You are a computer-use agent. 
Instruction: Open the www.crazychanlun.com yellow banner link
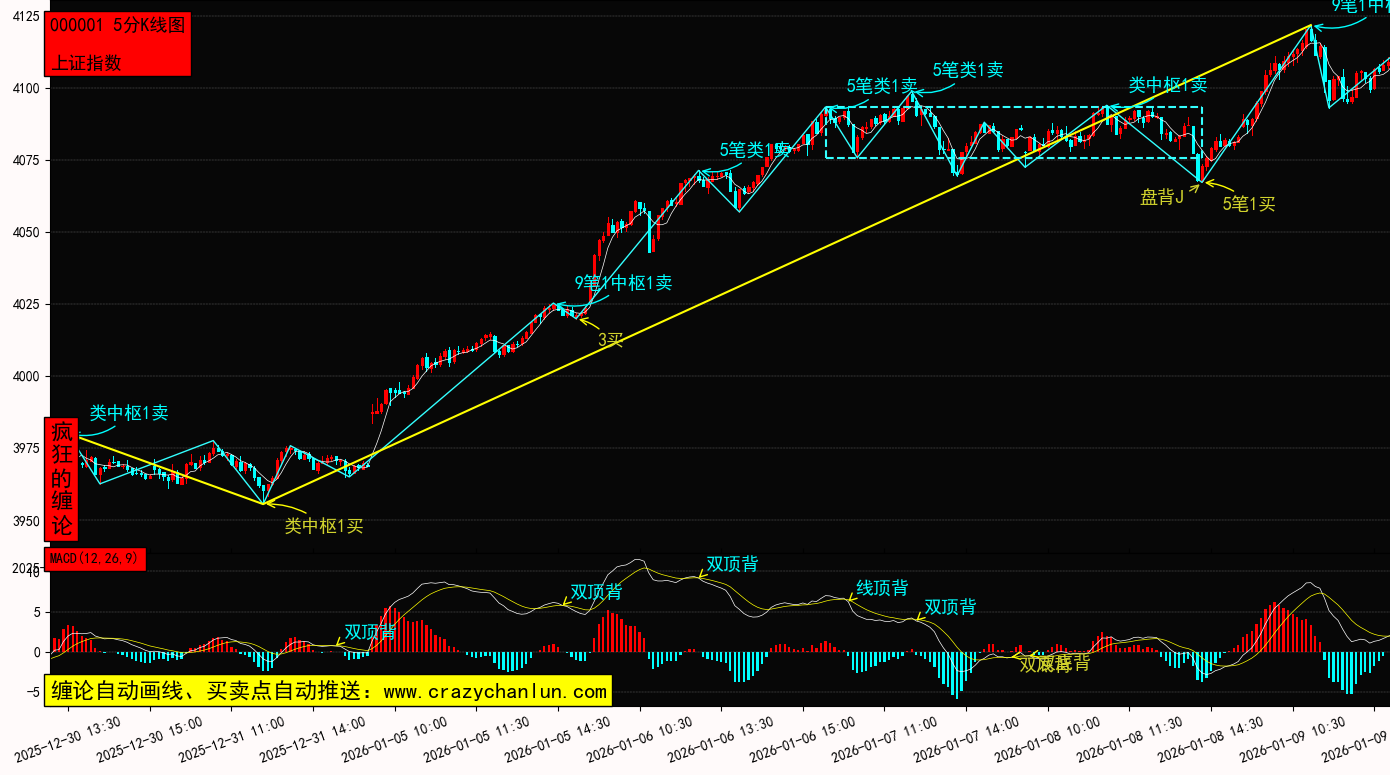(x=328, y=691)
